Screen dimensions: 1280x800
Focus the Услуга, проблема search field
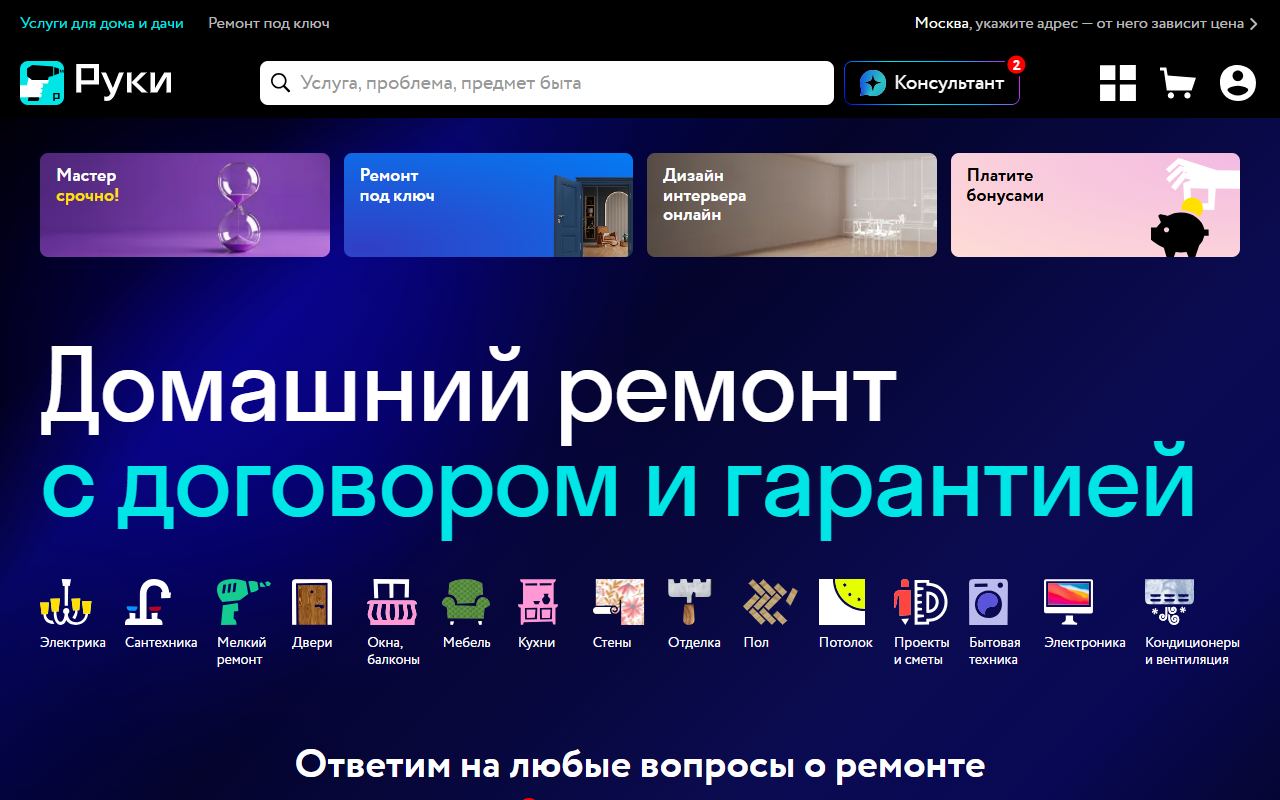[x=547, y=83]
